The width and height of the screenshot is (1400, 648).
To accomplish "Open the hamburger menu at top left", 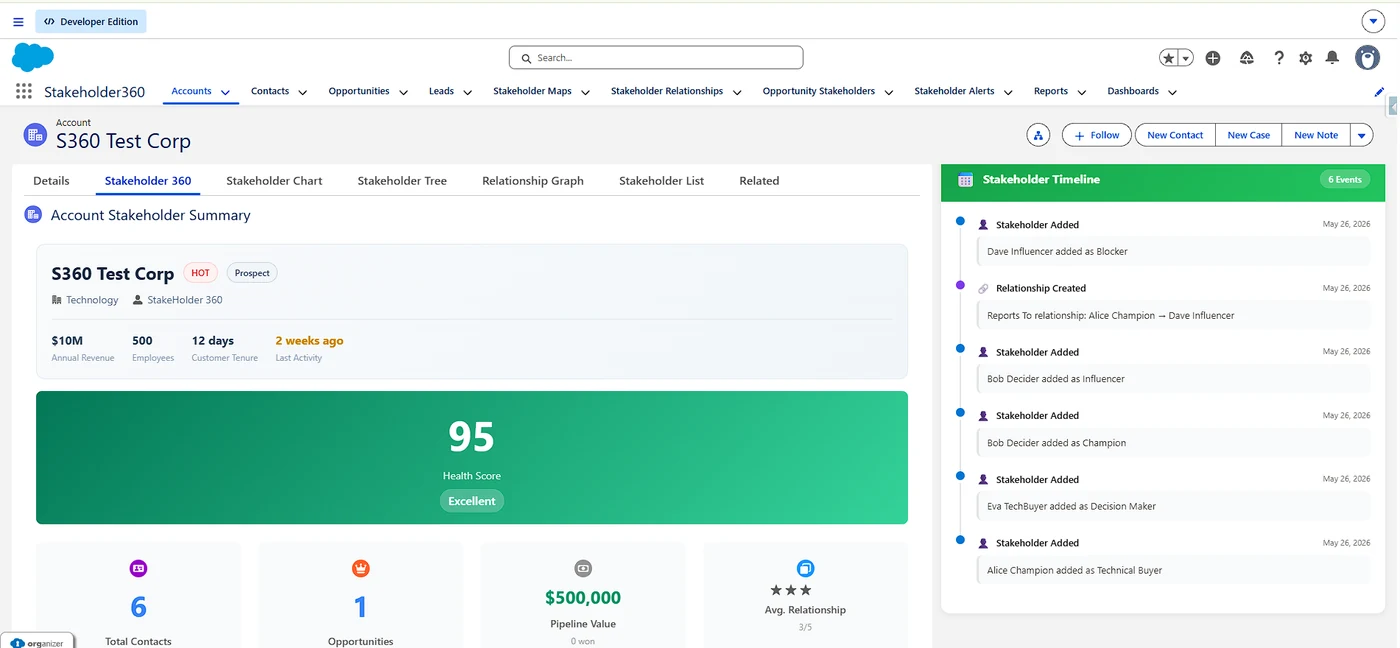I will (18, 21).
